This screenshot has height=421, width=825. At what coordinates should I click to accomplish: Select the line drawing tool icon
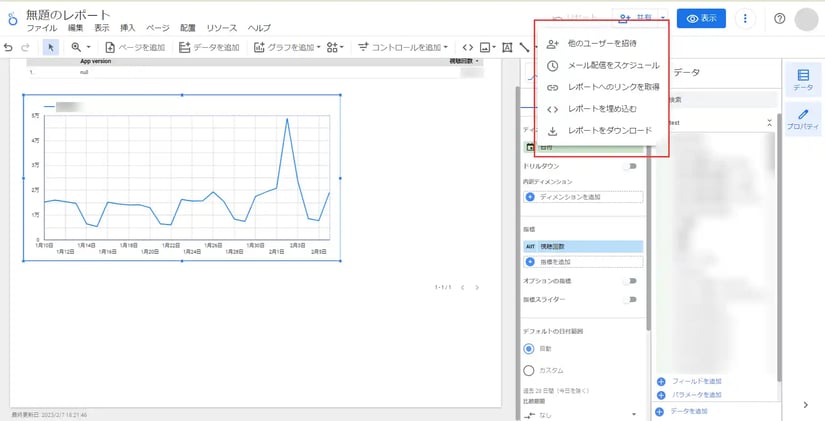(525, 47)
